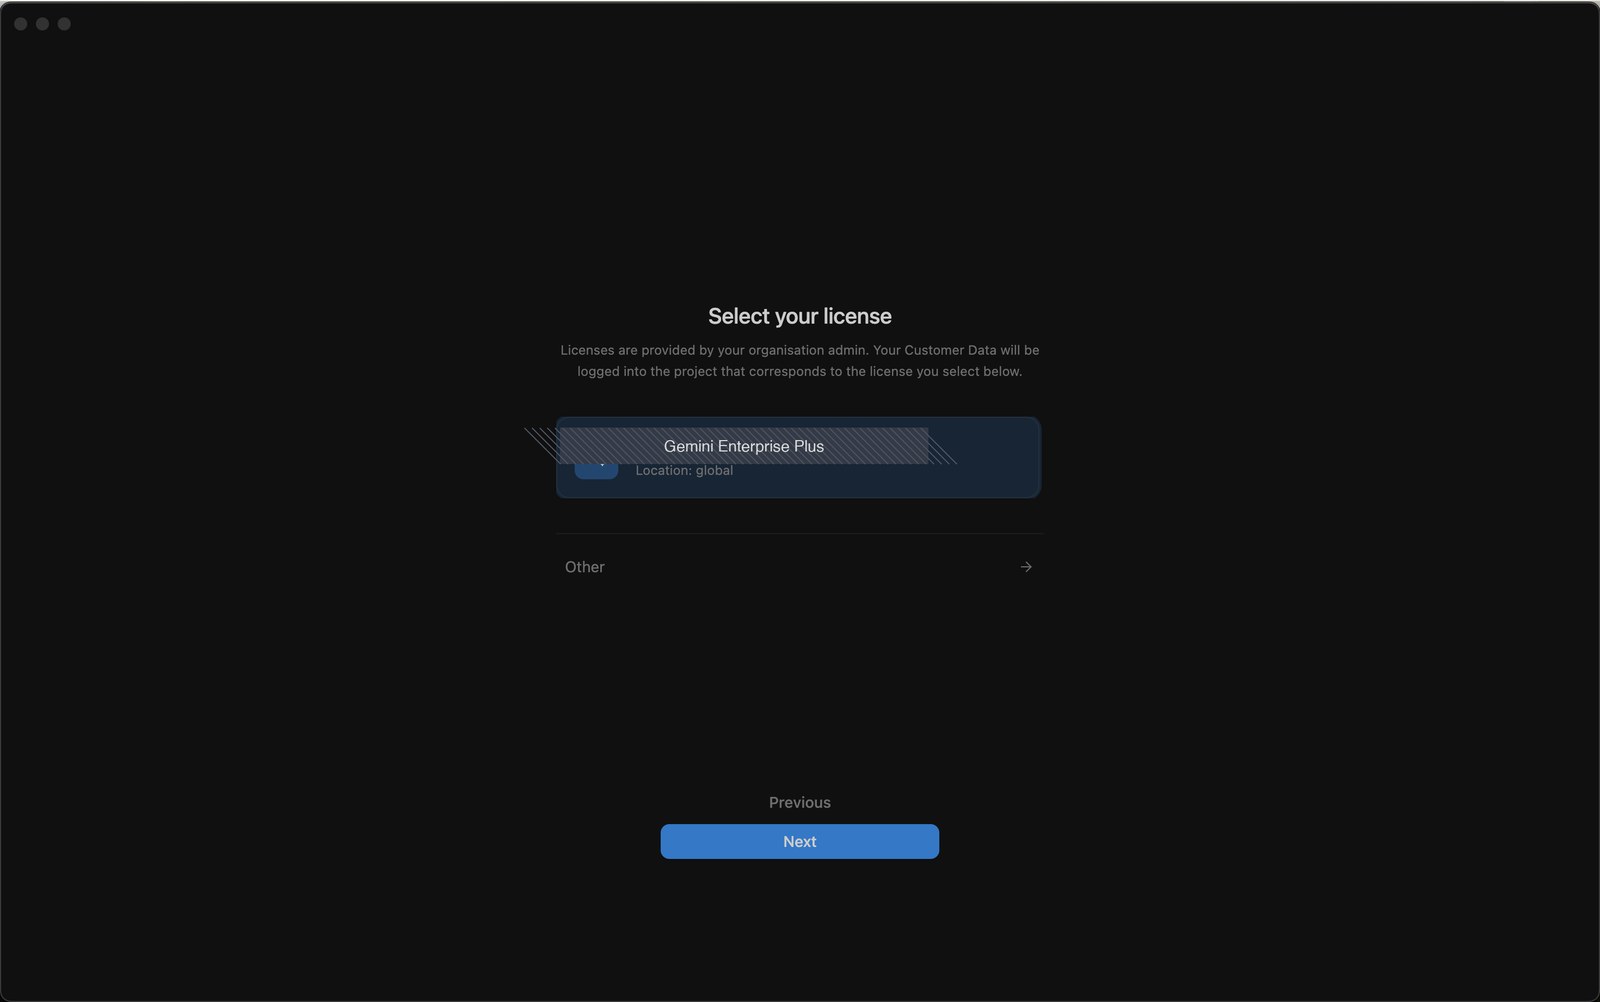1600x1002 pixels.
Task: Click the first window control dot
Action: pos(20,24)
